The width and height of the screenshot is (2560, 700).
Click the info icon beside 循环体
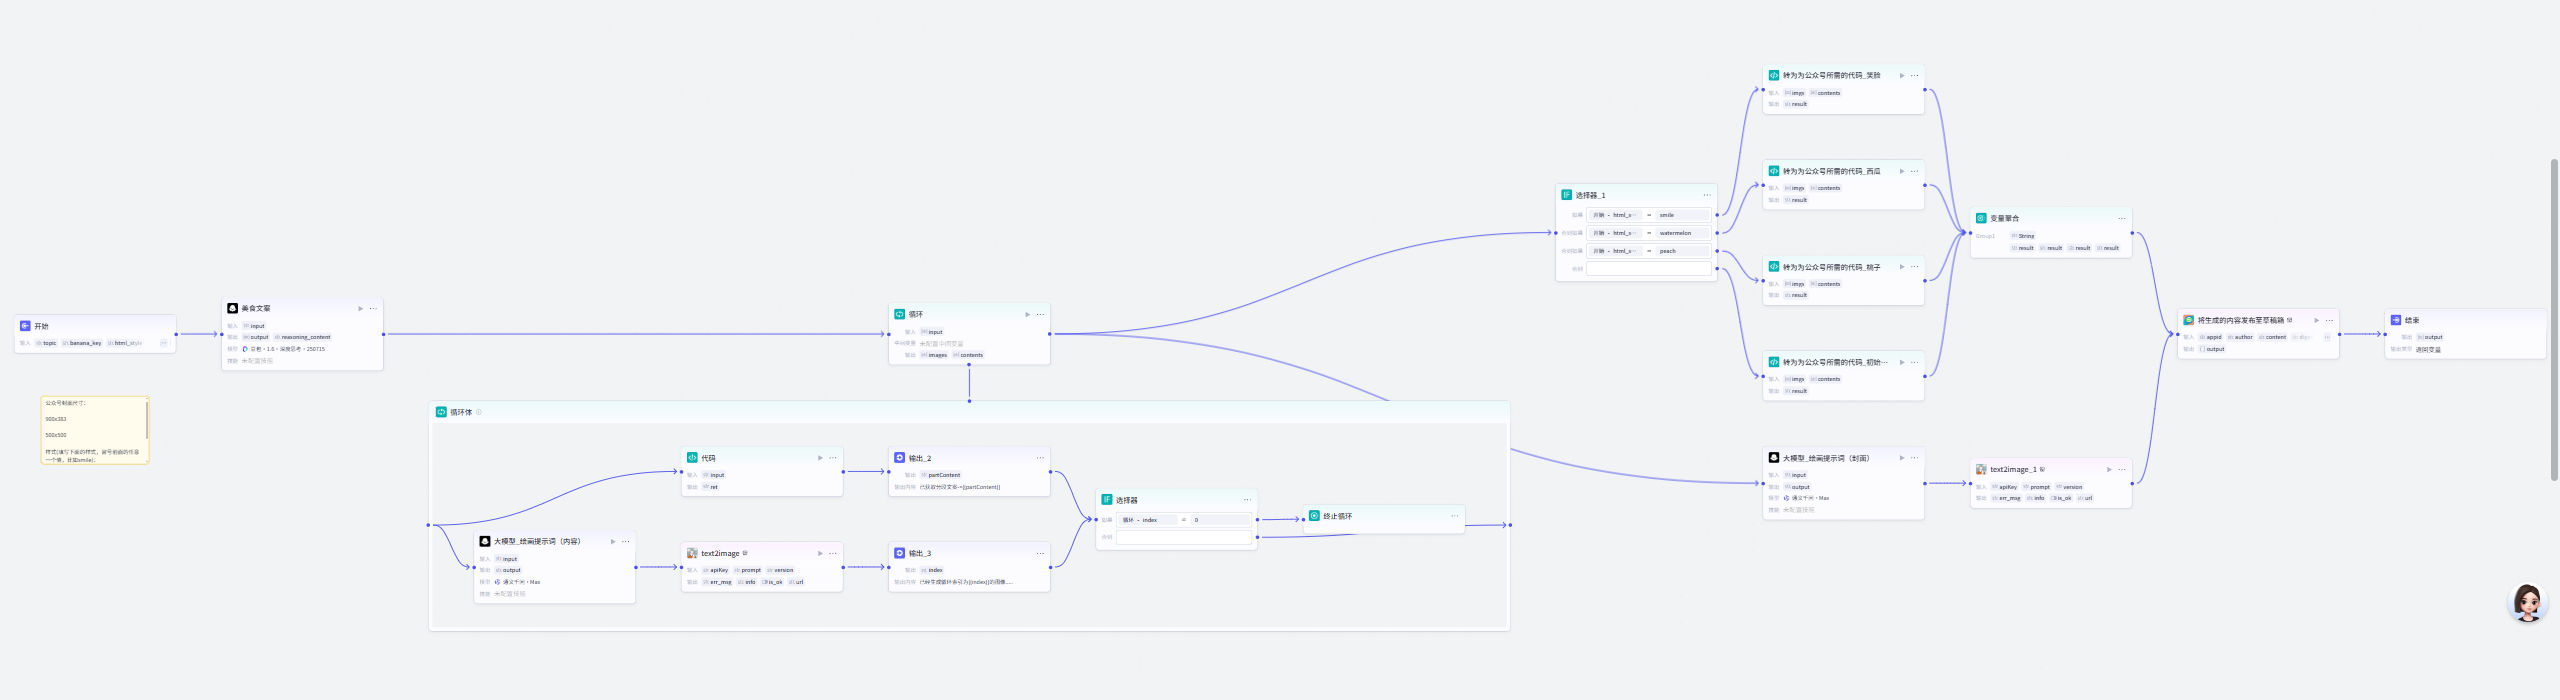pyautogui.click(x=479, y=412)
